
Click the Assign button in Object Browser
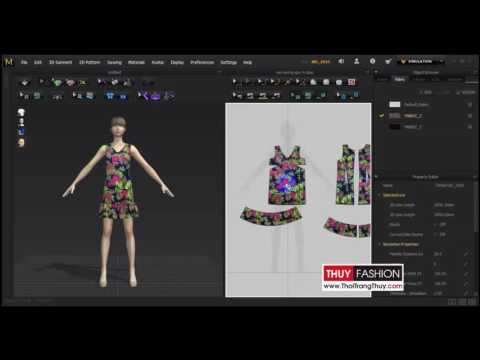pyautogui.click(x=466, y=92)
